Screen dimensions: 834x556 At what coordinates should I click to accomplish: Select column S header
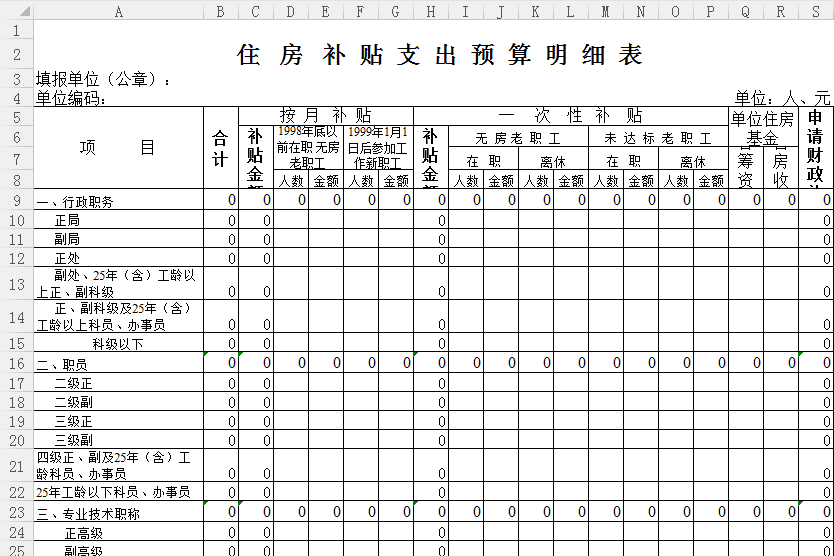816,12
